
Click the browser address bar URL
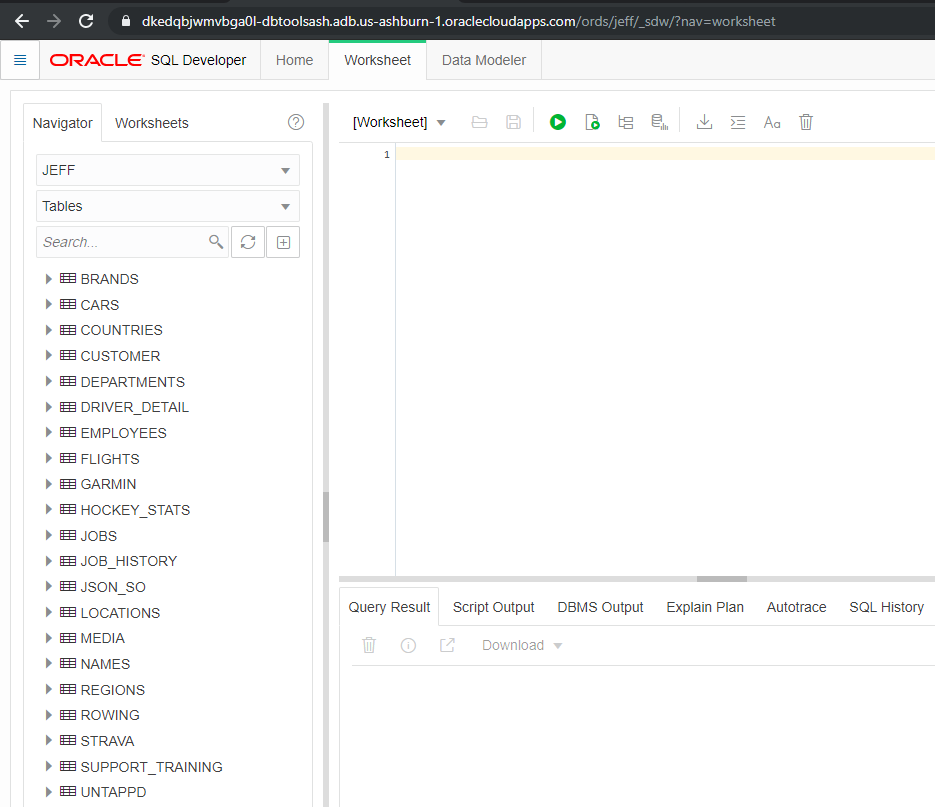click(x=458, y=21)
